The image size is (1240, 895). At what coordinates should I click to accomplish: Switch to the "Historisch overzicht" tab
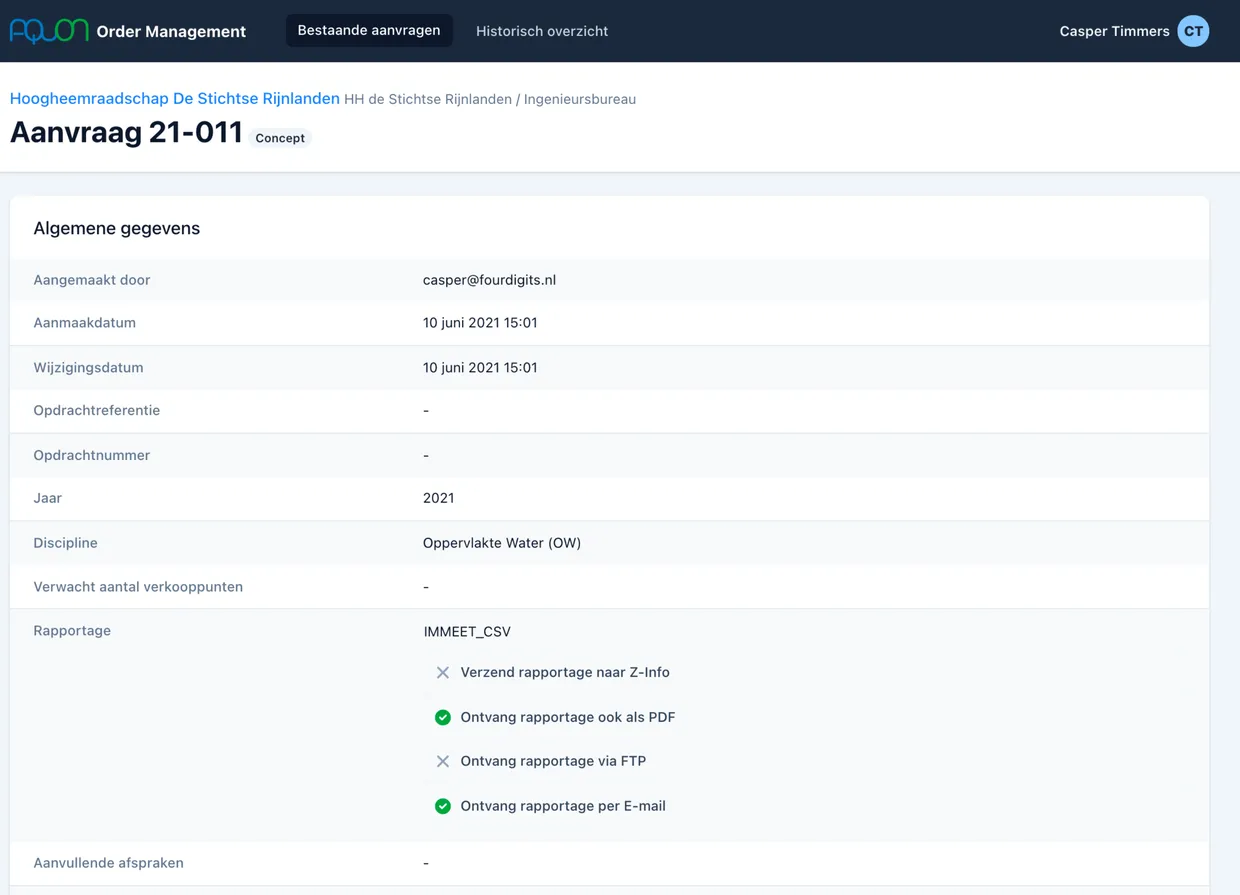[x=541, y=31]
